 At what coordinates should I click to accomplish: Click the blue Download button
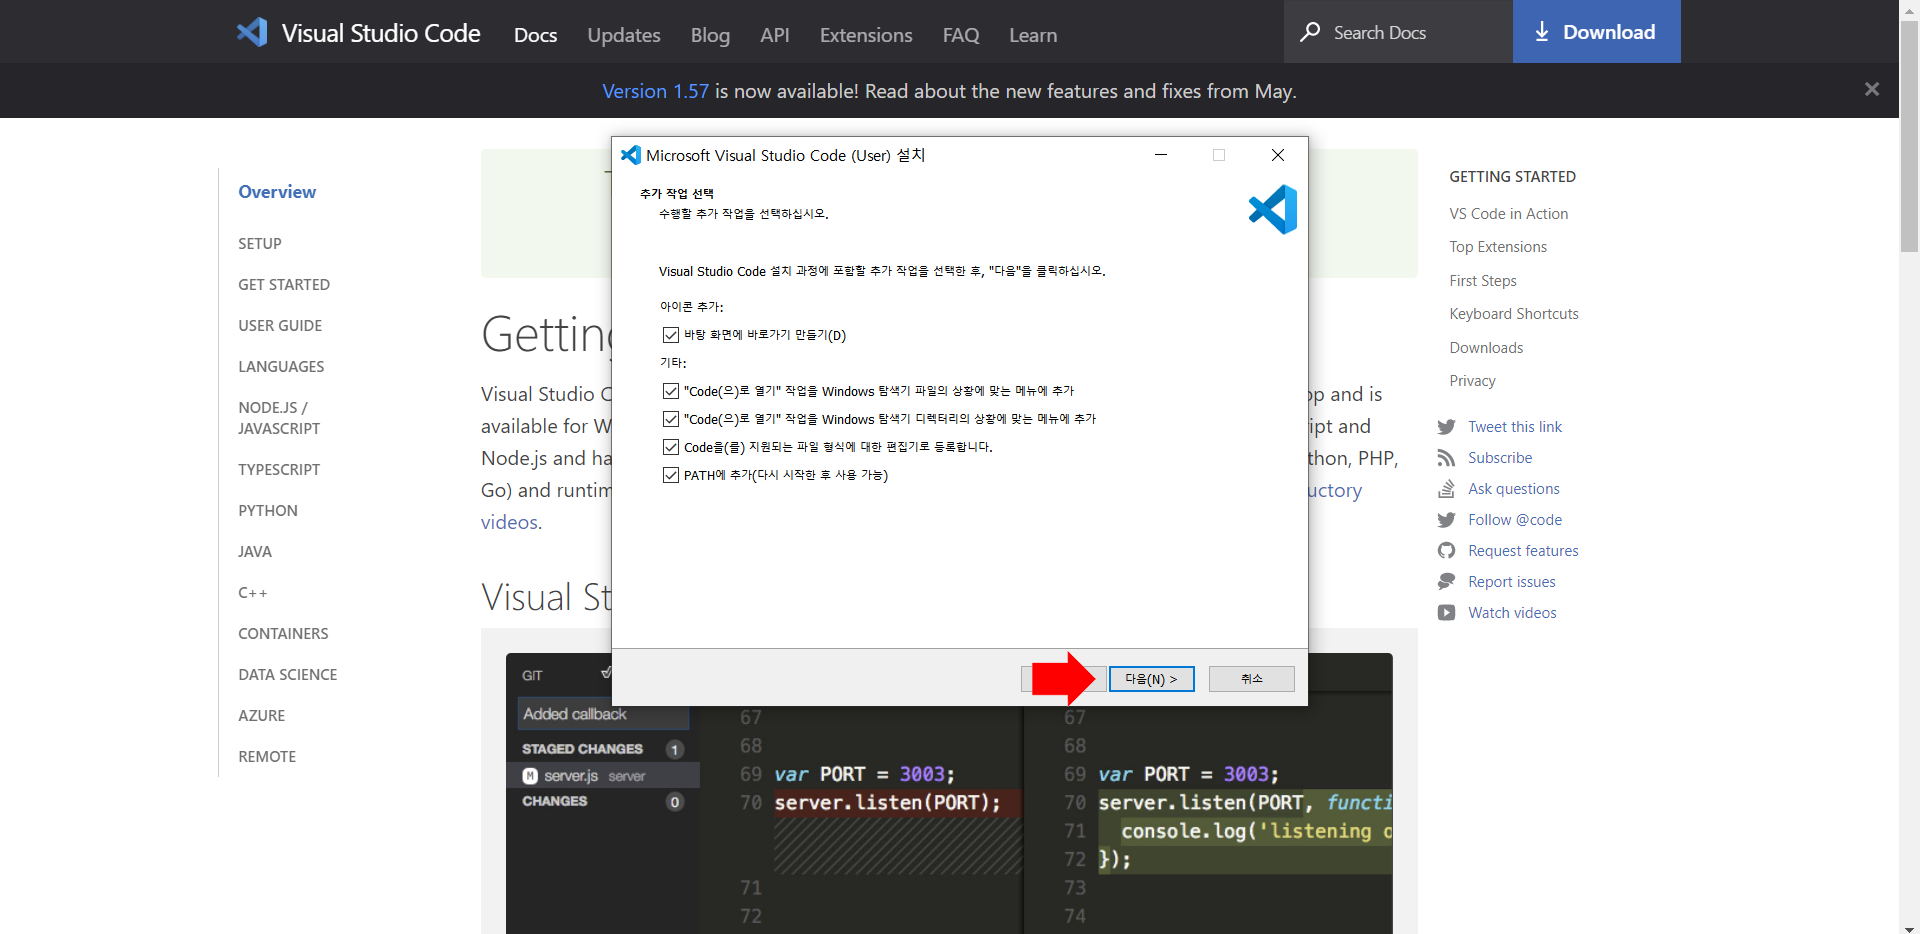tap(1597, 32)
